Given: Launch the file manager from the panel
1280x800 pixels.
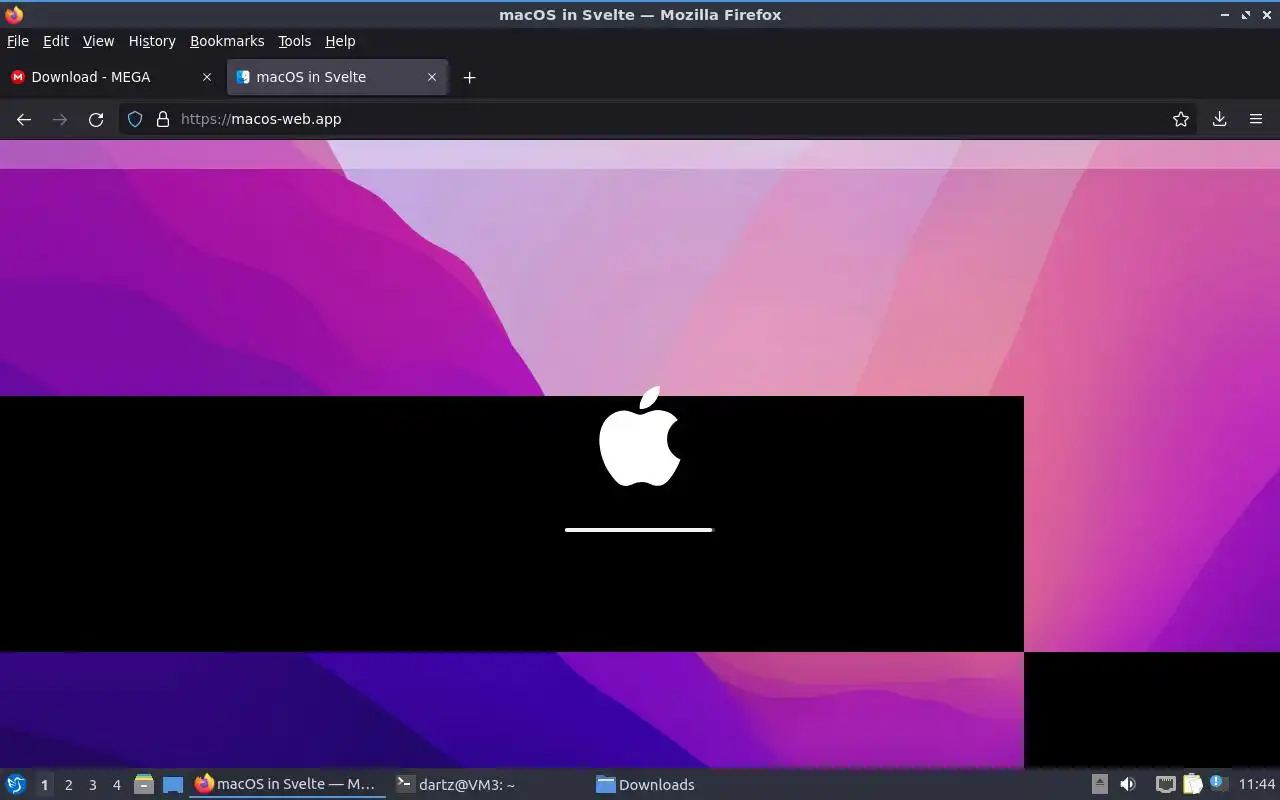Looking at the screenshot, I should (x=144, y=784).
